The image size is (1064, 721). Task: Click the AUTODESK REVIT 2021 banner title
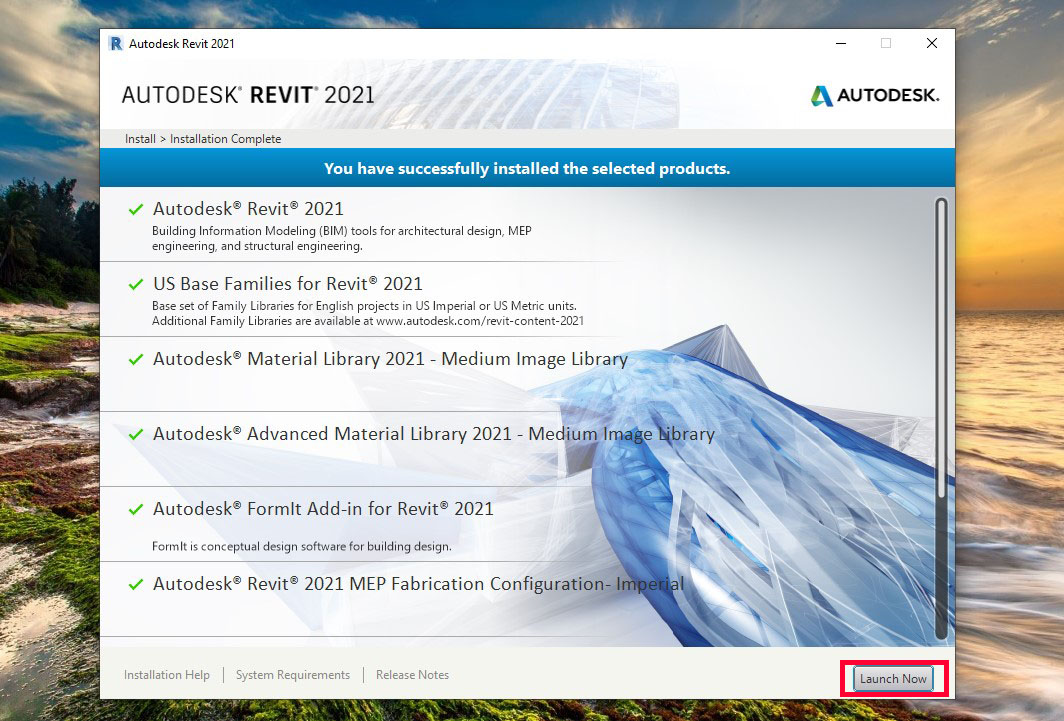[248, 94]
